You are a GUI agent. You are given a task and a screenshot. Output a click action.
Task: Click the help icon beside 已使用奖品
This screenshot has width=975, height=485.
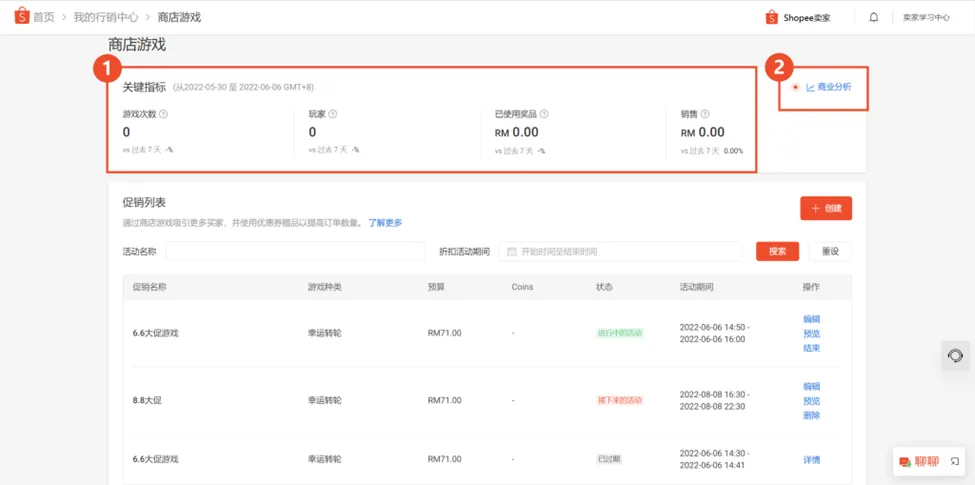point(544,114)
